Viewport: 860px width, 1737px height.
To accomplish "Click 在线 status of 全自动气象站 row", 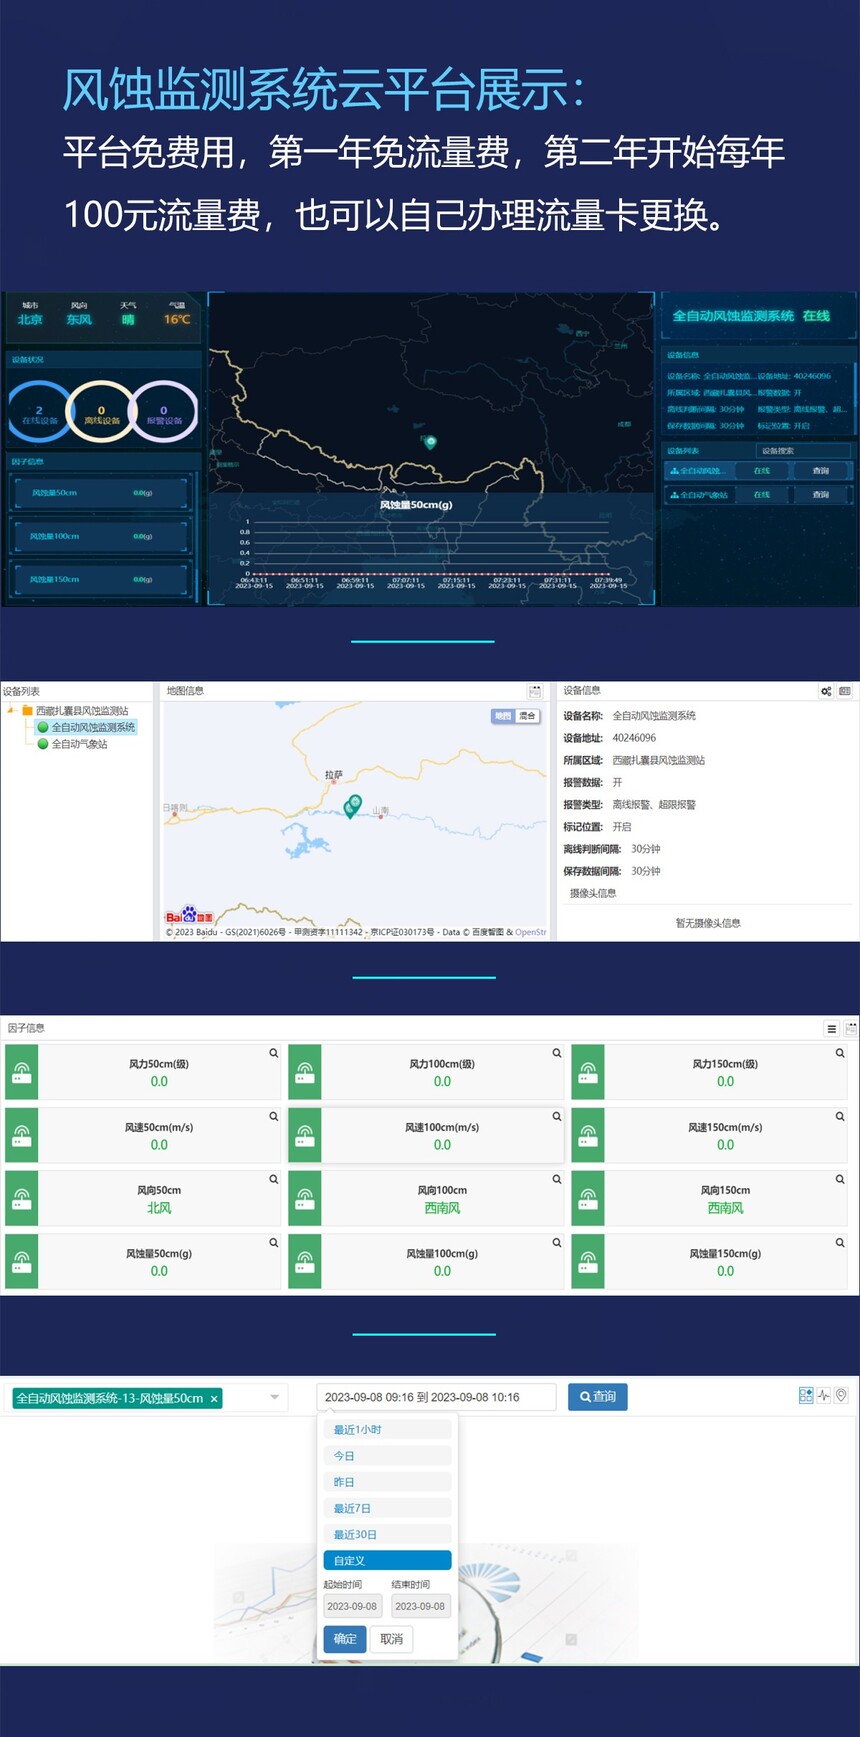I will [762, 494].
